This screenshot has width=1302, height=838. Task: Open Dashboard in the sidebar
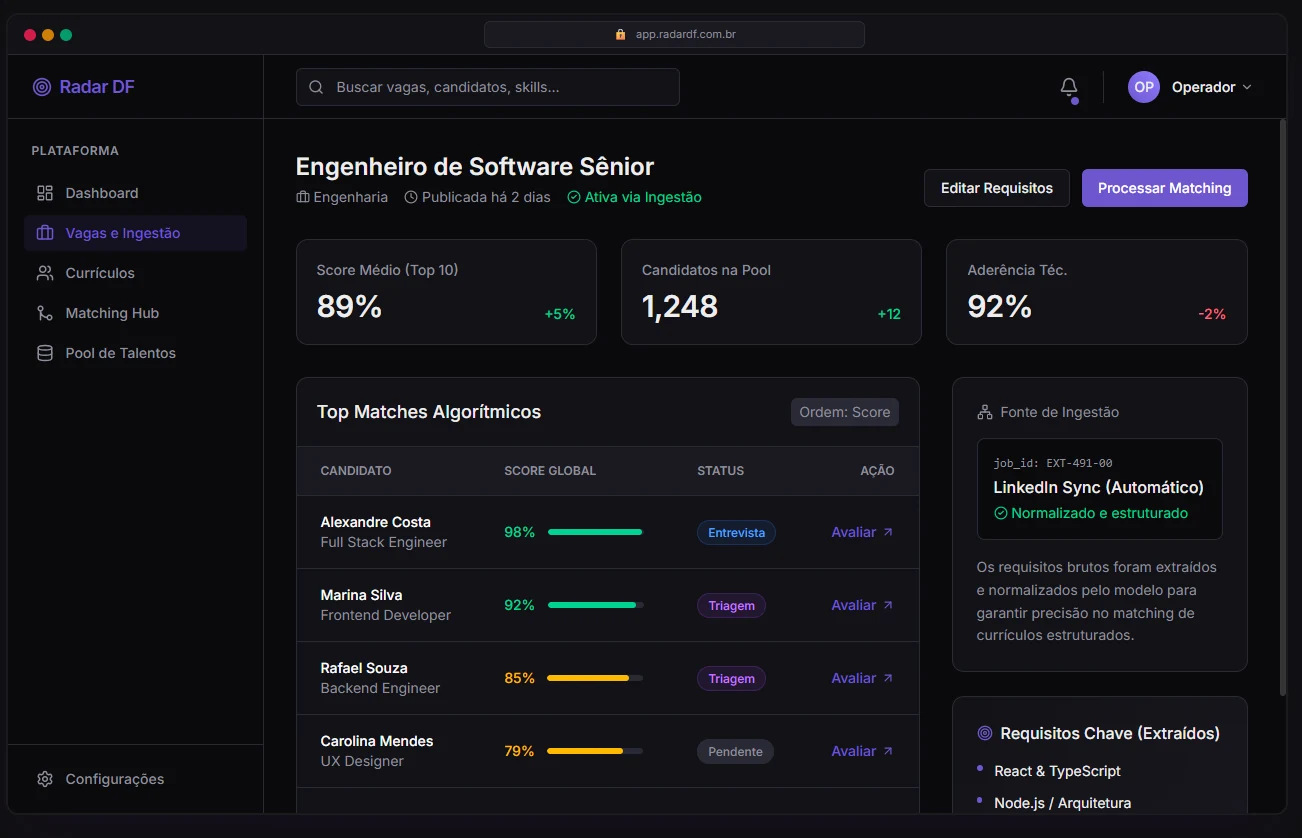pos(136,193)
